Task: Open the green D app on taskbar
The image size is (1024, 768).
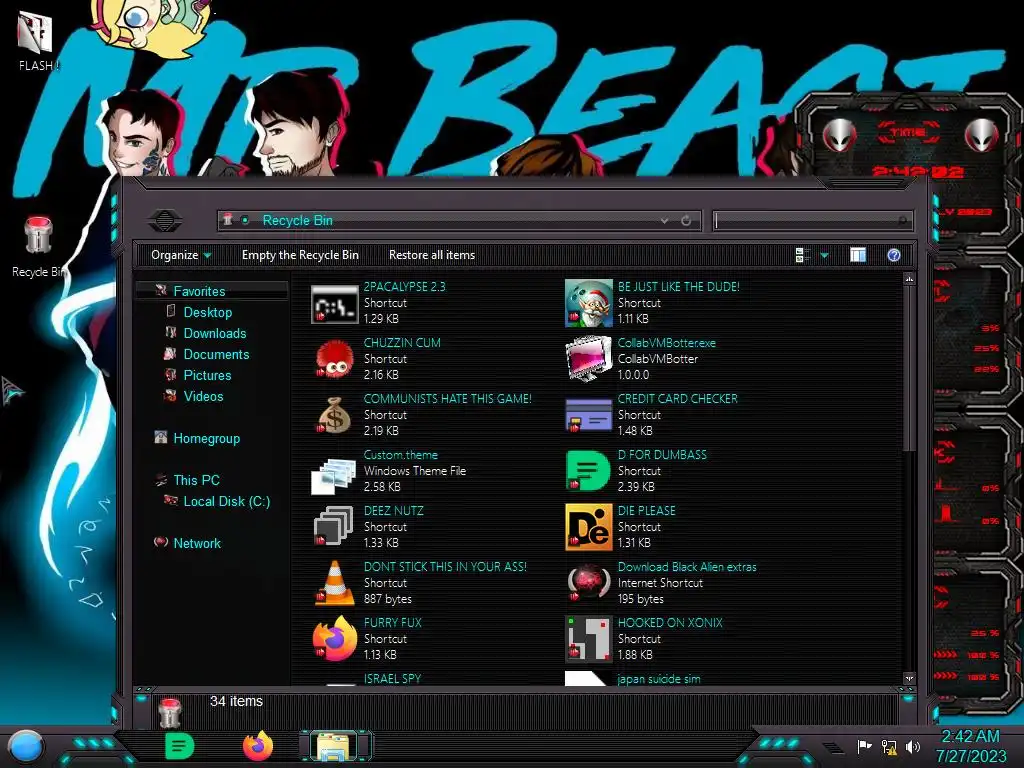Action: pos(180,746)
